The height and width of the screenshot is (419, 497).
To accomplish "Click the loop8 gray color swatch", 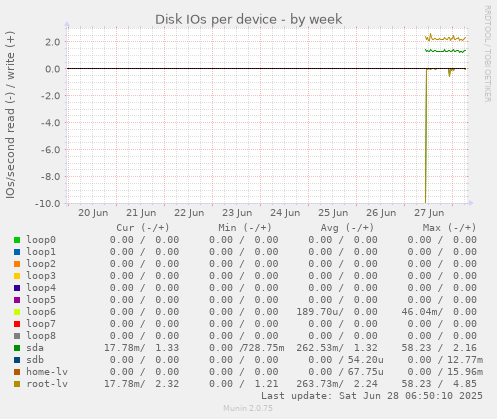I will click(x=17, y=336).
